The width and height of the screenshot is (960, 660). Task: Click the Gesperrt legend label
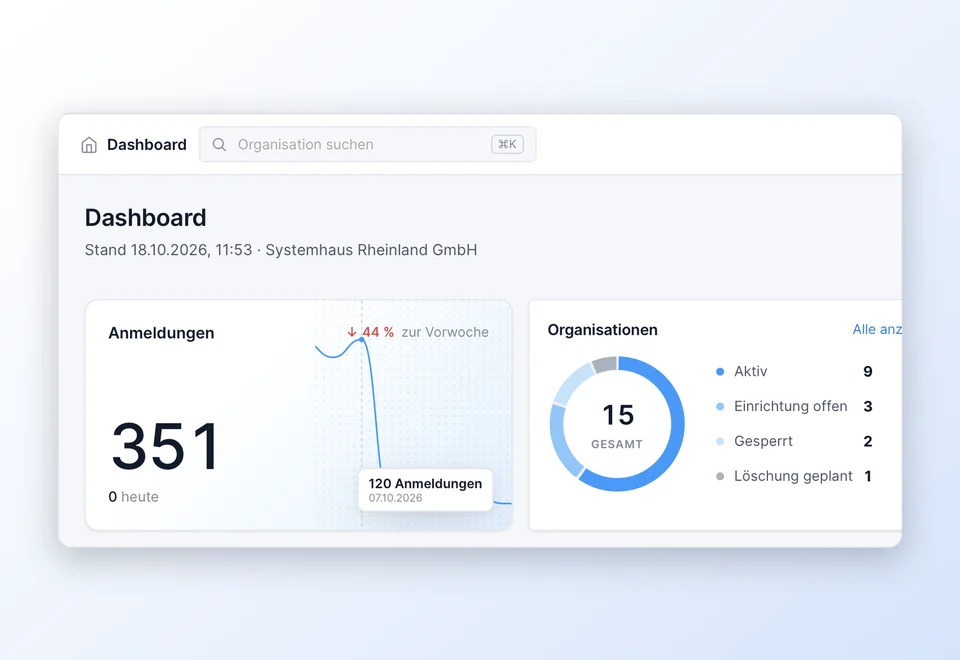coord(763,441)
